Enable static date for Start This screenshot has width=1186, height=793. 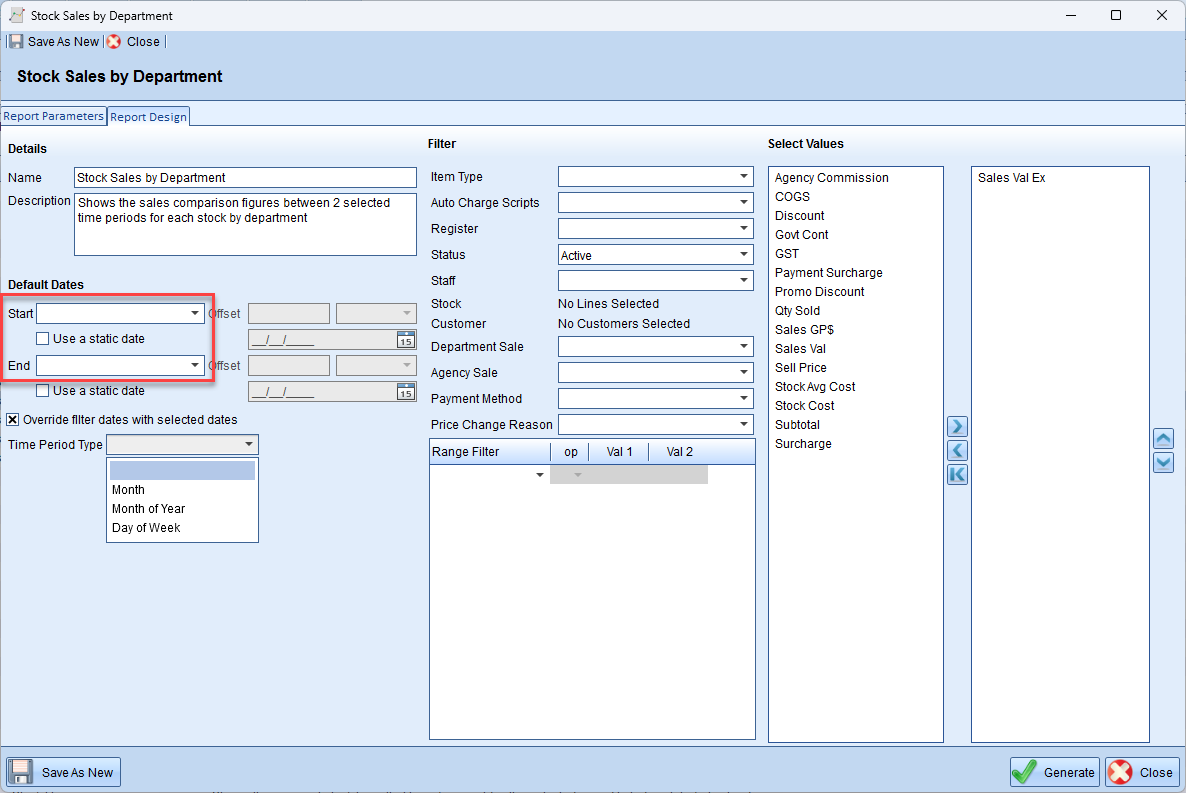click(x=43, y=339)
